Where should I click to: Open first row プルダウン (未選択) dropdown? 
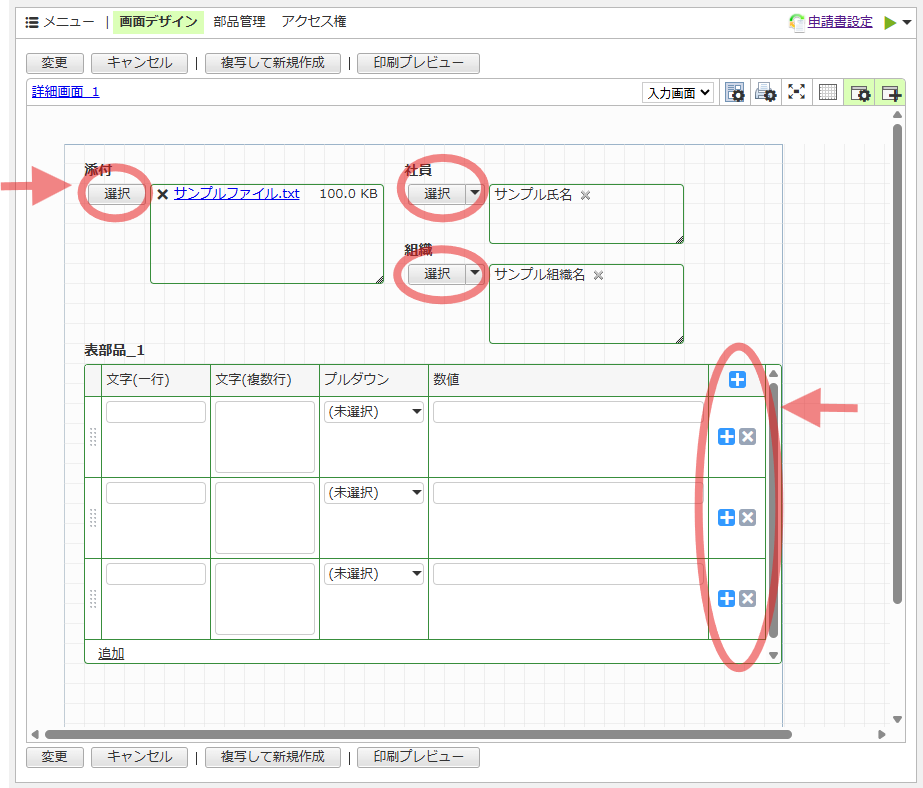click(374, 412)
